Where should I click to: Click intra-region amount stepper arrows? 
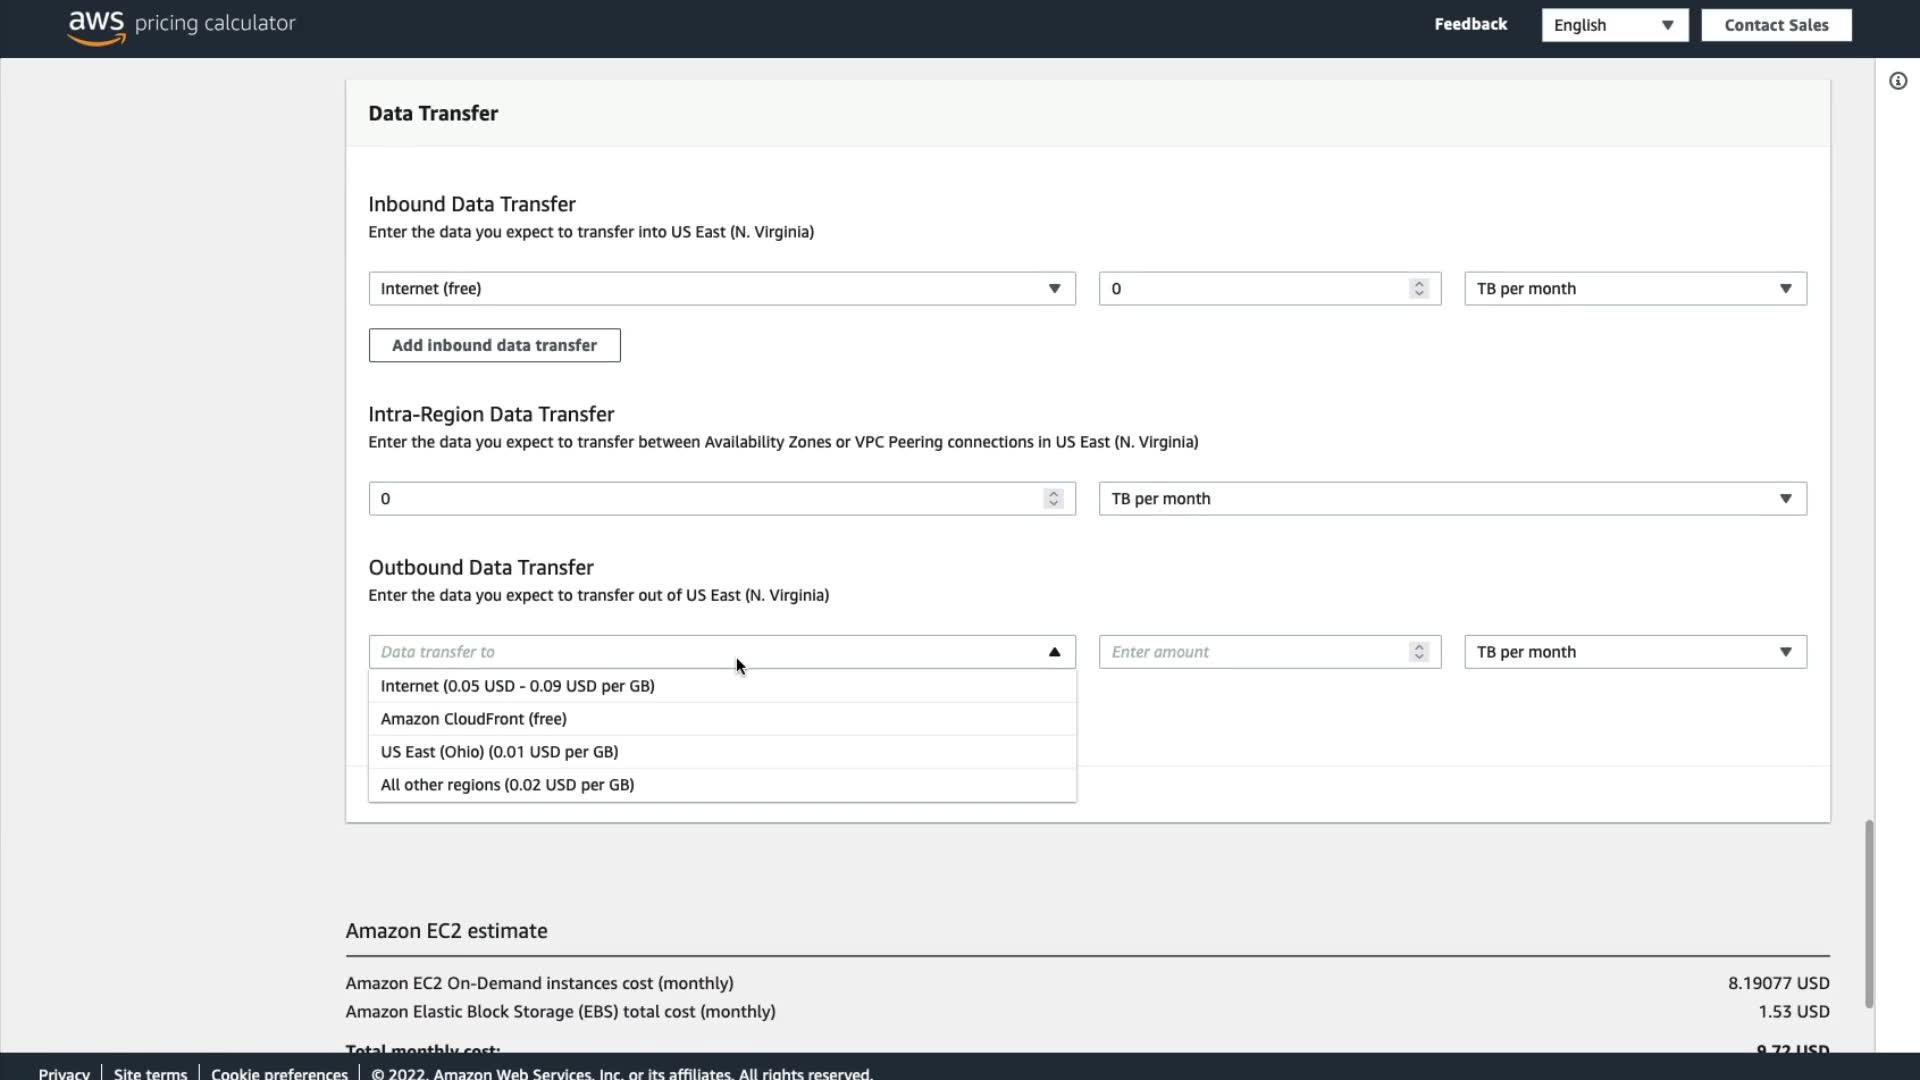tap(1053, 499)
